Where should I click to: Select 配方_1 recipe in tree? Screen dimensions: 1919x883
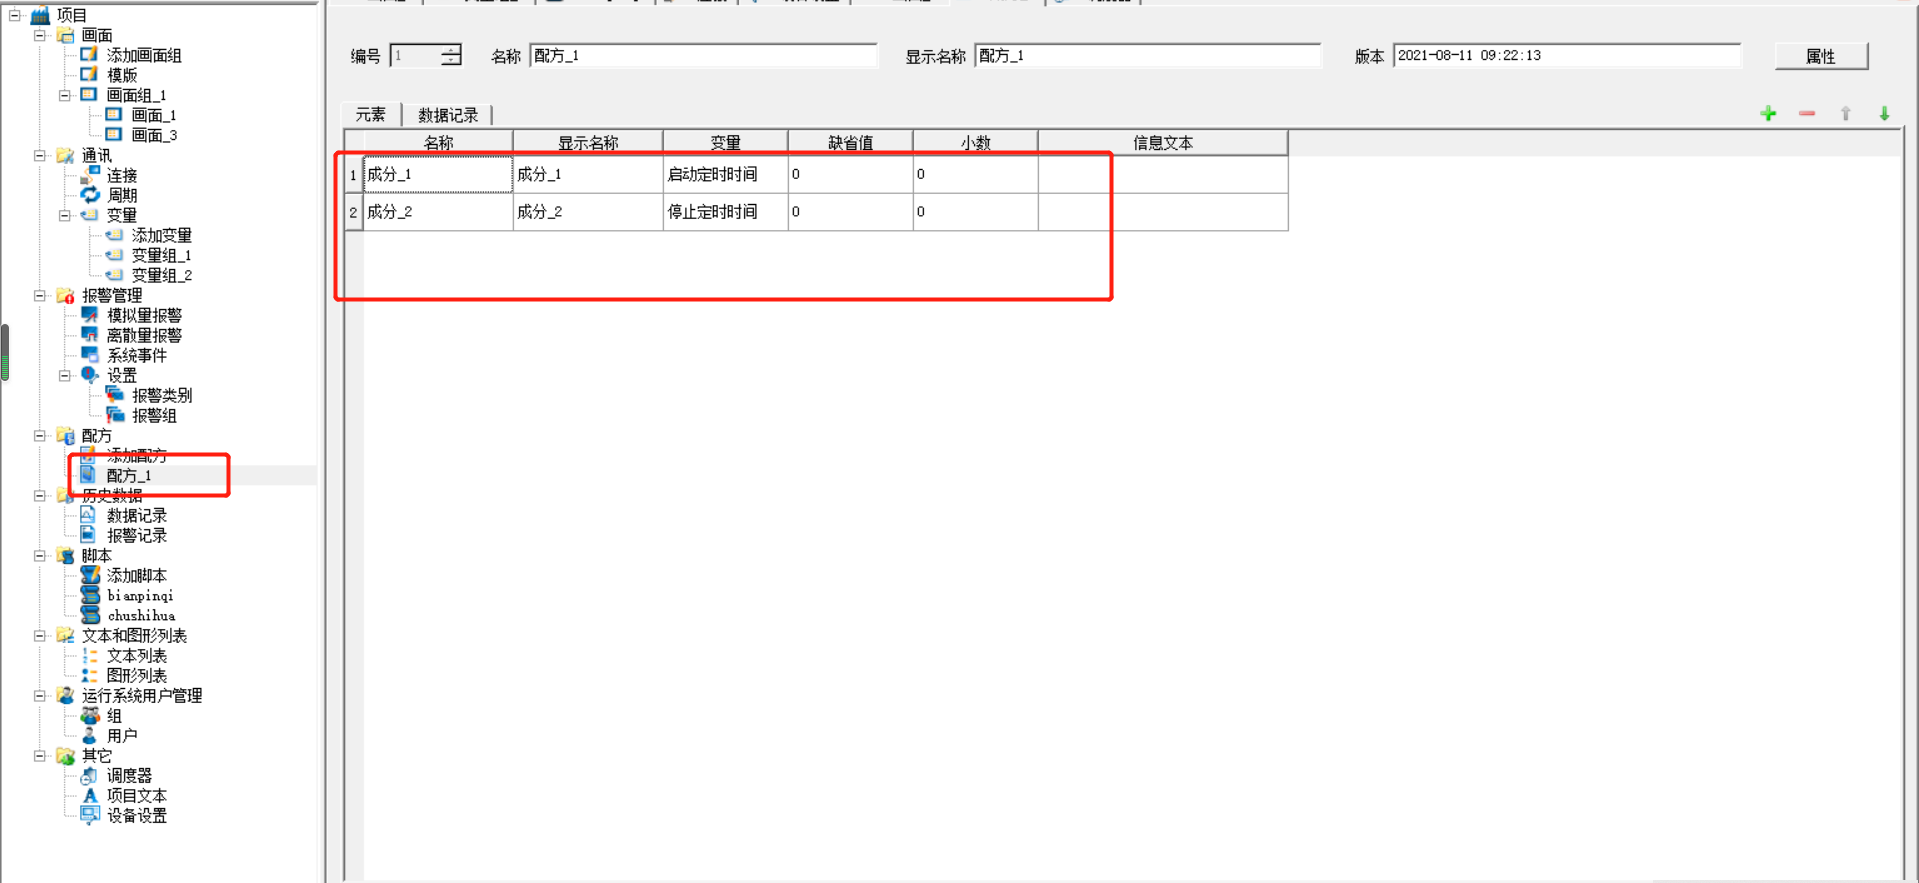(x=129, y=475)
